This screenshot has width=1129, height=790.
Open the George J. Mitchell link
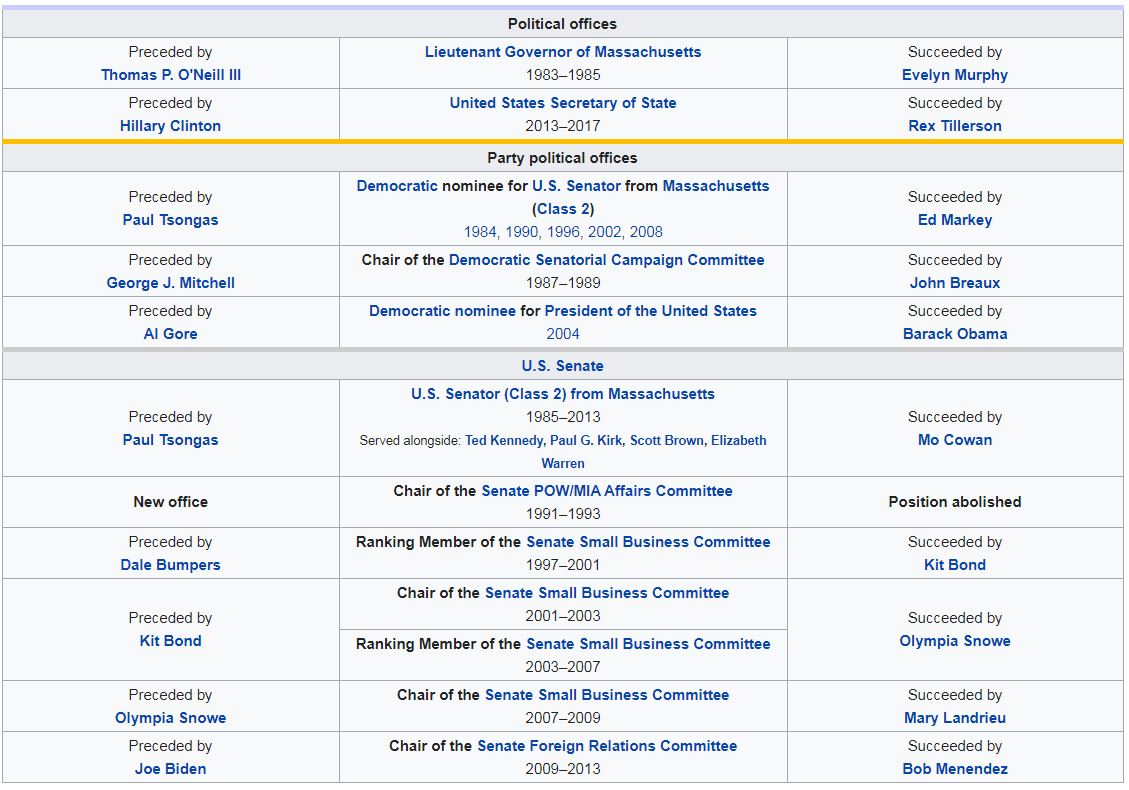[x=171, y=283]
